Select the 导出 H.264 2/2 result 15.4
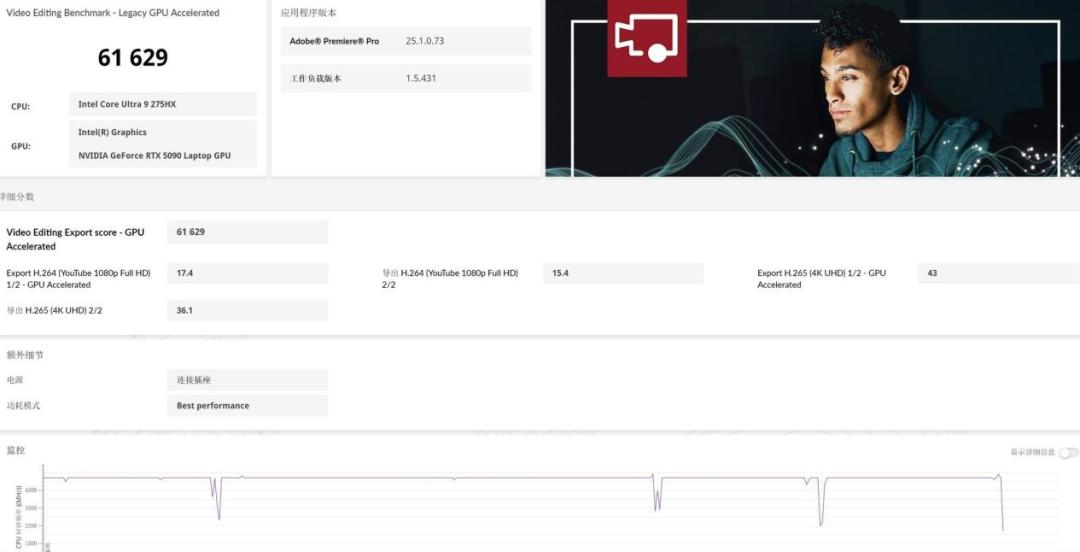 click(x=623, y=273)
